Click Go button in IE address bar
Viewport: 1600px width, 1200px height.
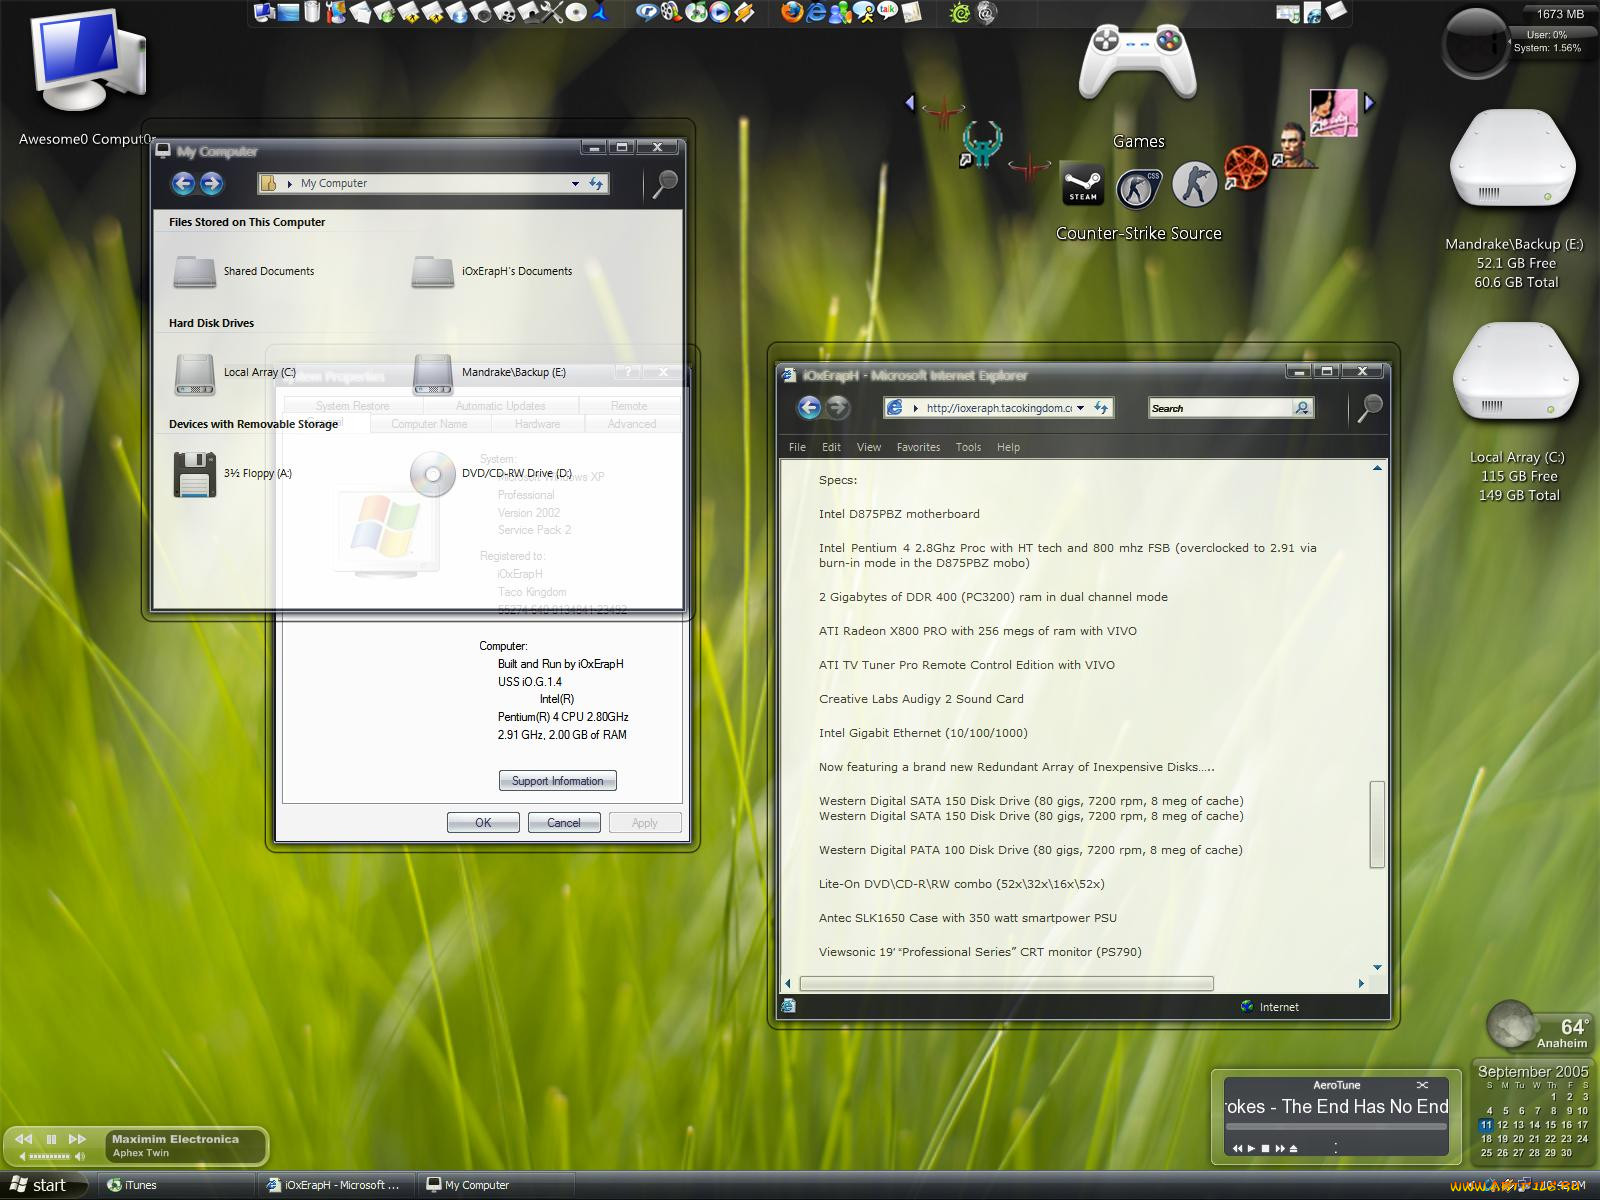pyautogui.click(x=1101, y=408)
